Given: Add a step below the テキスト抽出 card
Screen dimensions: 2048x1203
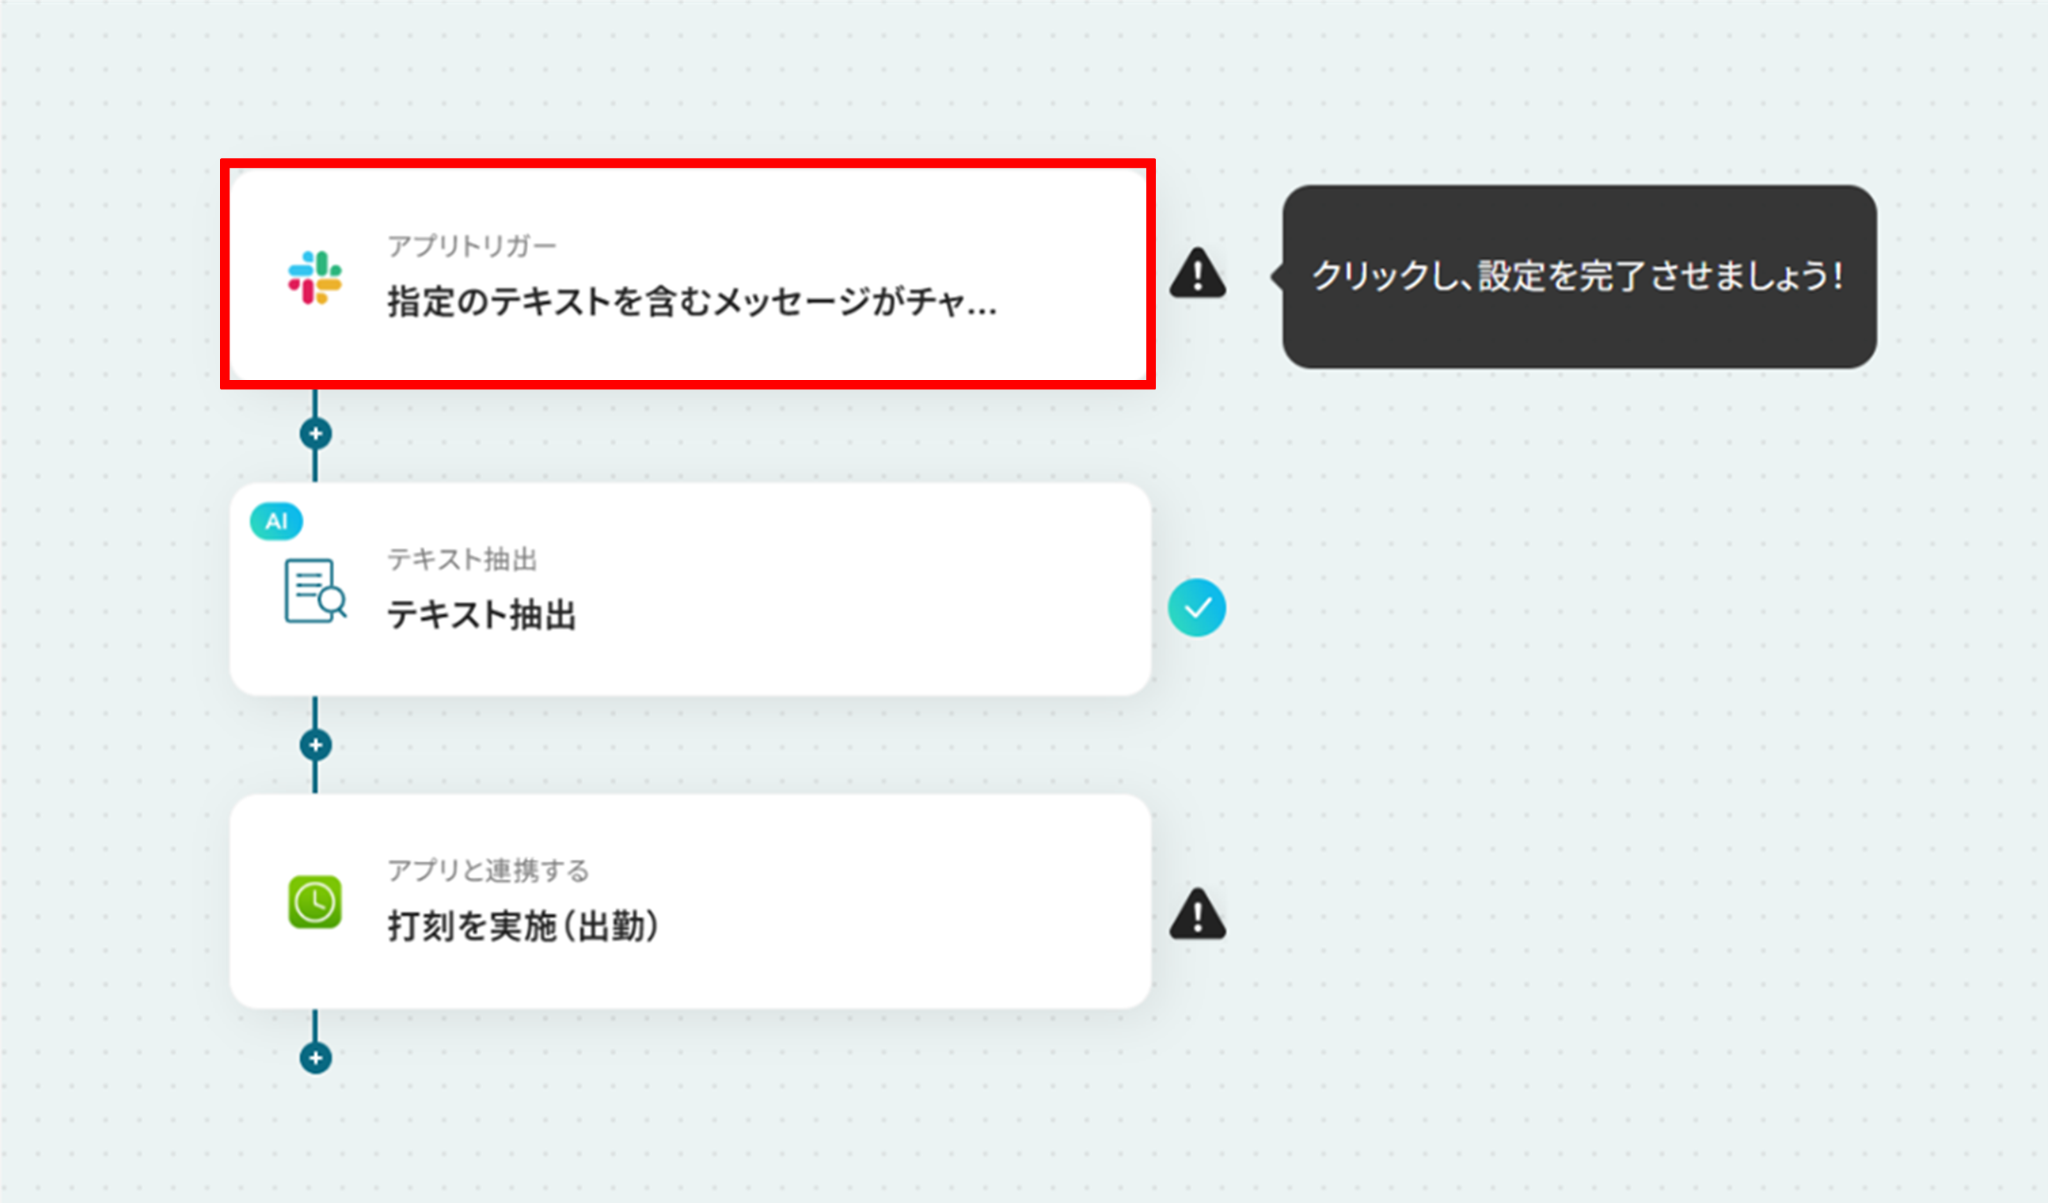Looking at the screenshot, I should pyautogui.click(x=316, y=745).
